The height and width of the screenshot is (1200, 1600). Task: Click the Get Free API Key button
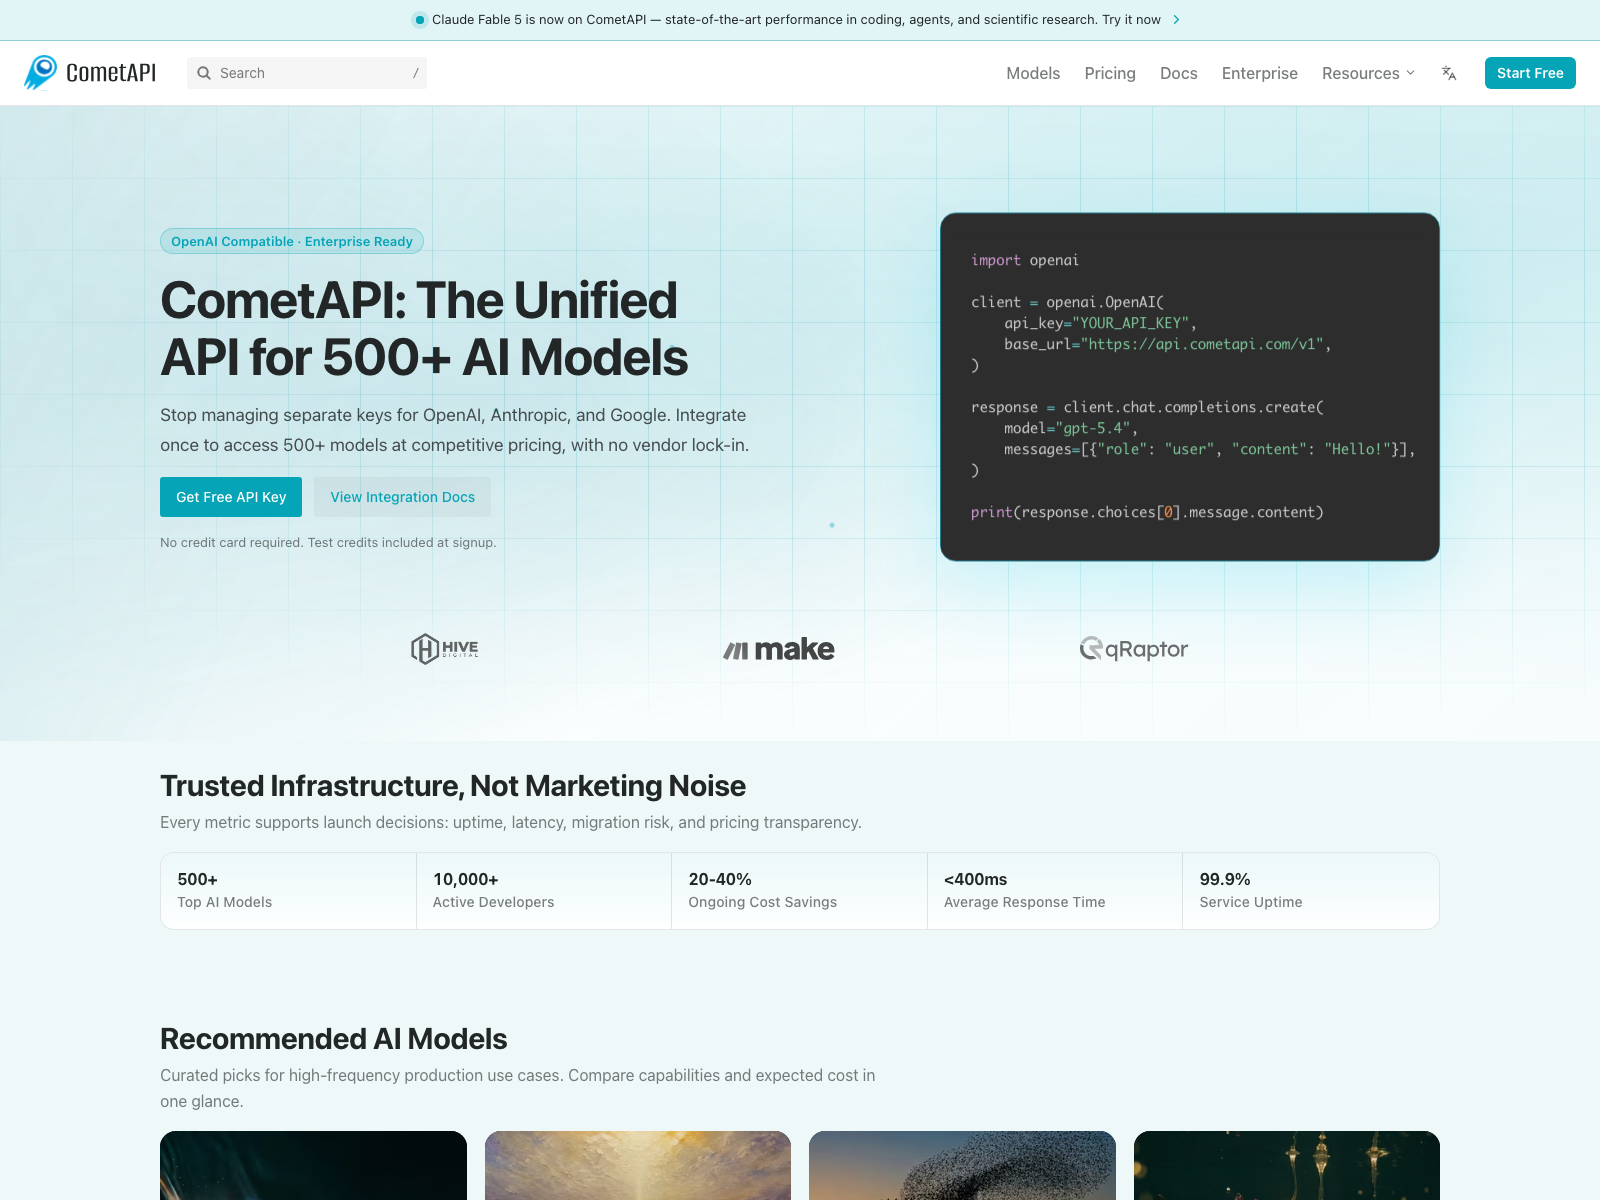(231, 497)
